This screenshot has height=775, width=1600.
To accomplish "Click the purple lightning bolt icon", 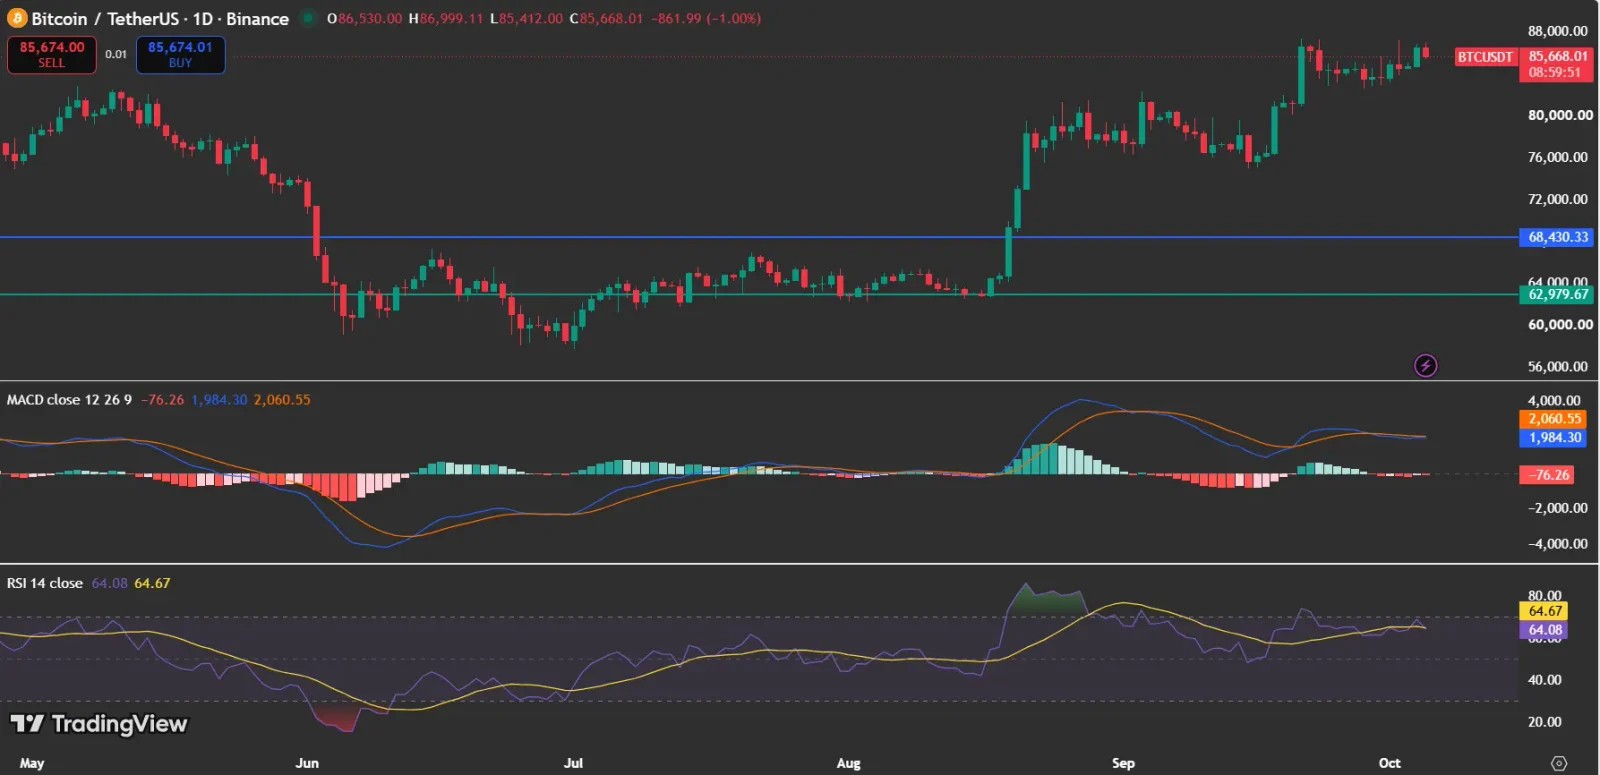I will click(x=1426, y=366).
